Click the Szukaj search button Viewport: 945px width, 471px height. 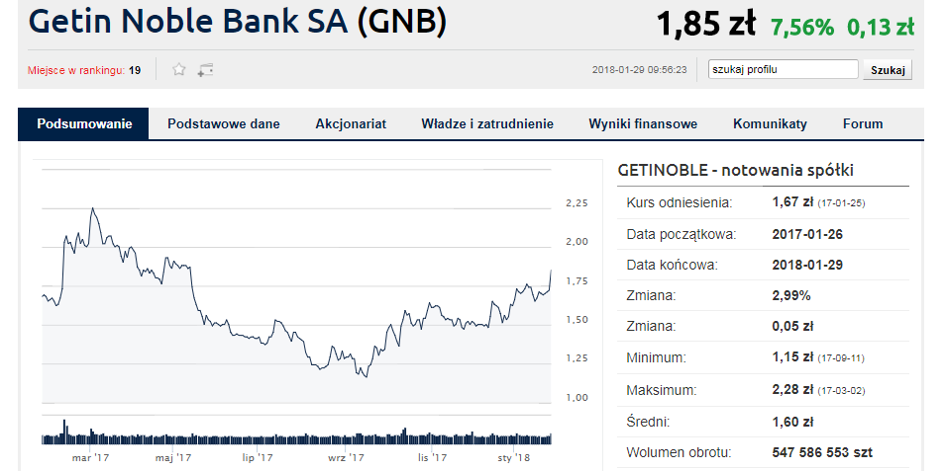(888, 69)
